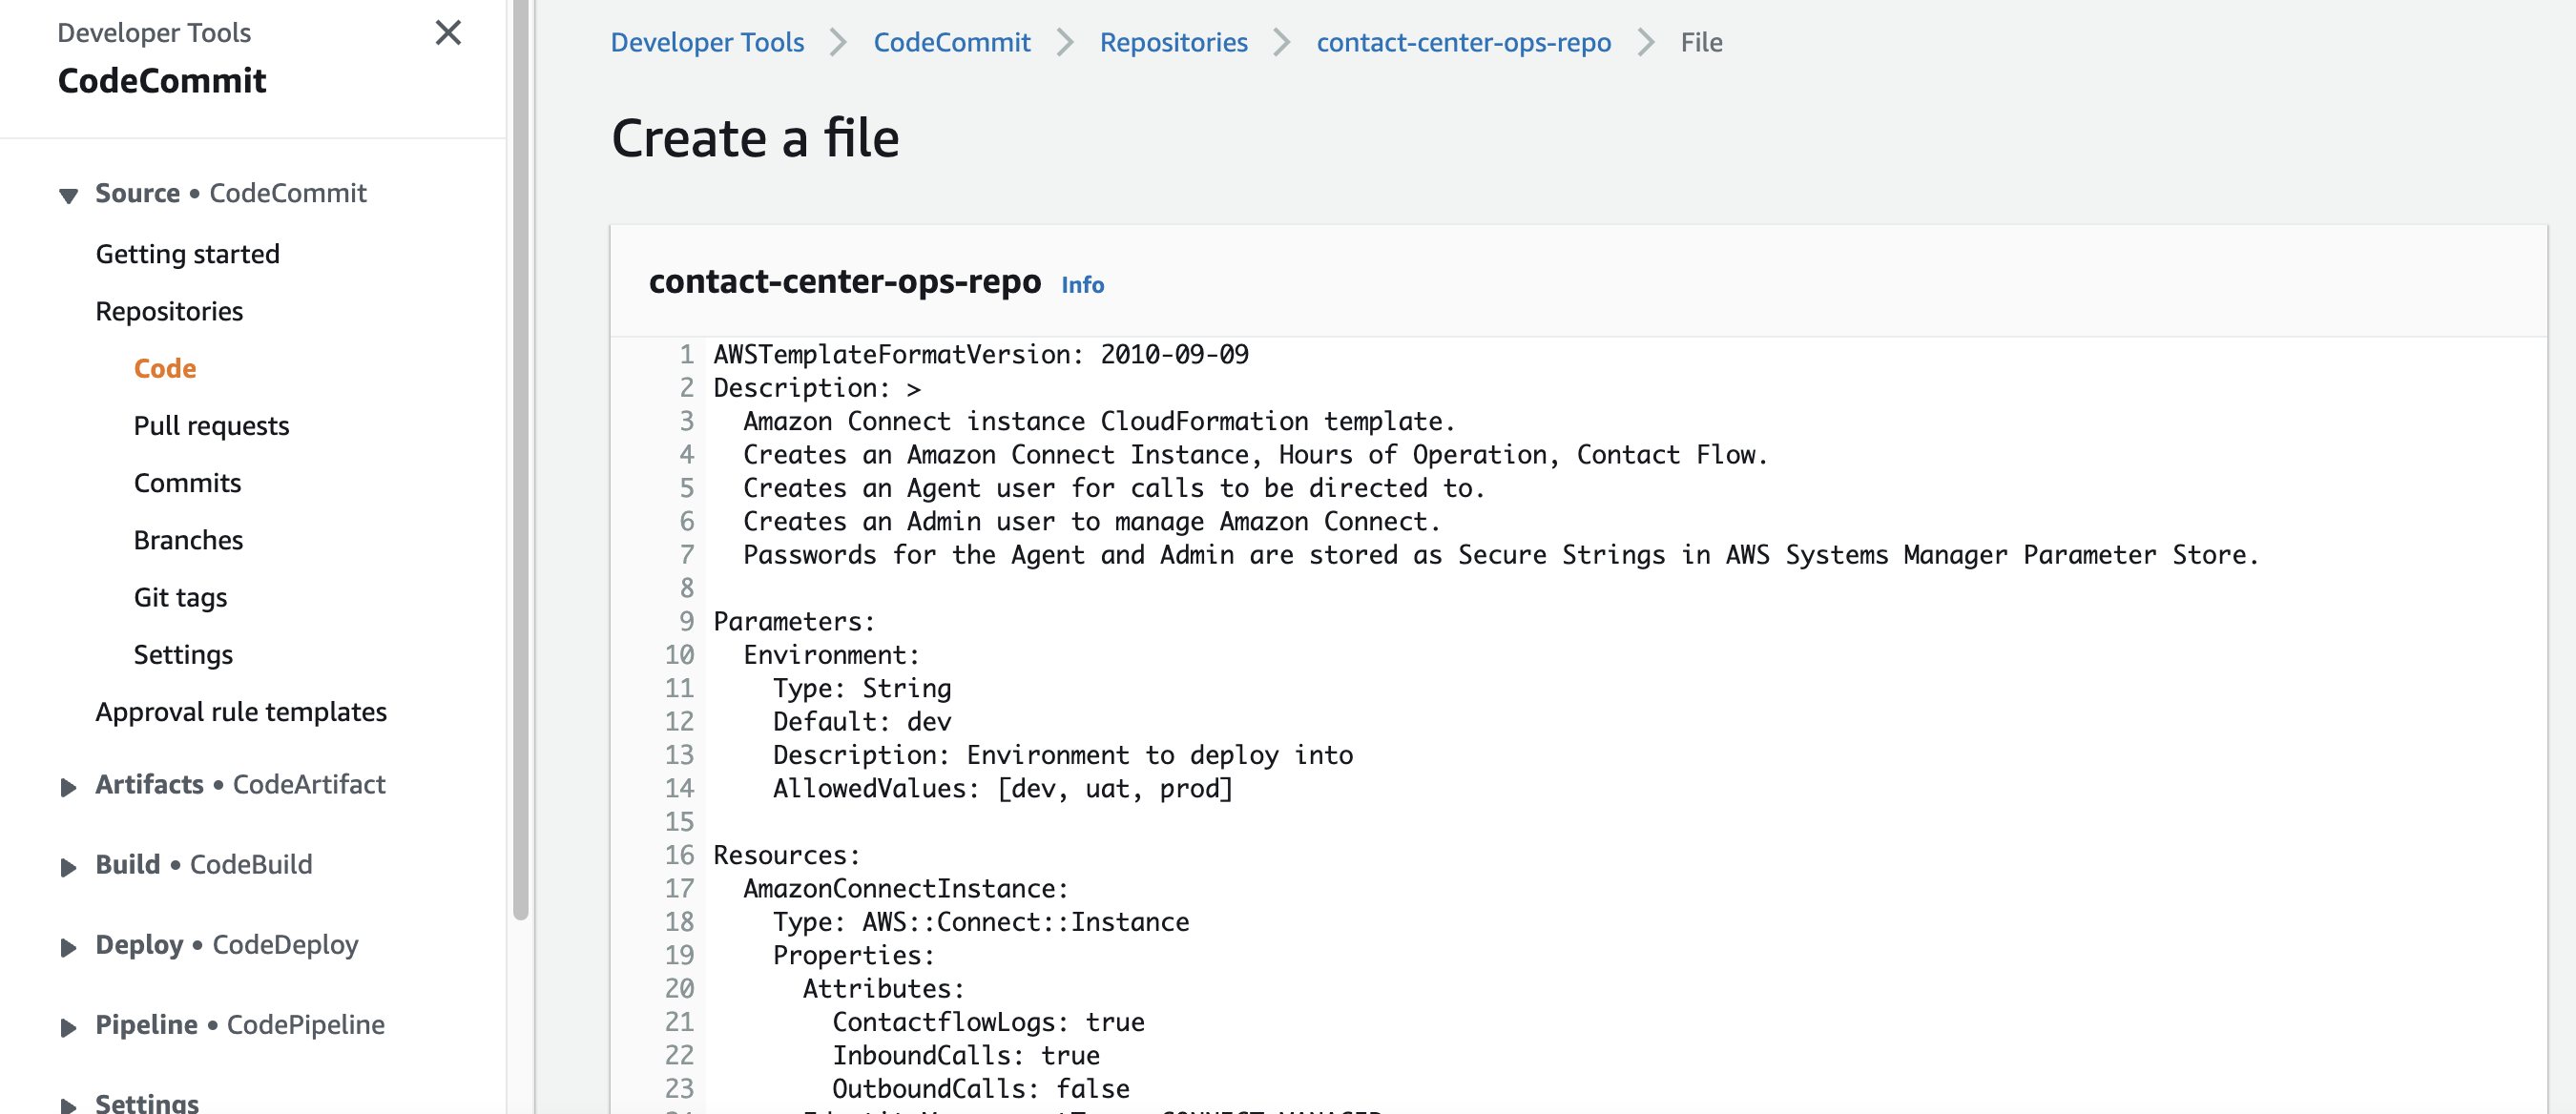2576x1114 pixels.
Task: Click 'OutboundCalls: false' line
Action: 981,1088
